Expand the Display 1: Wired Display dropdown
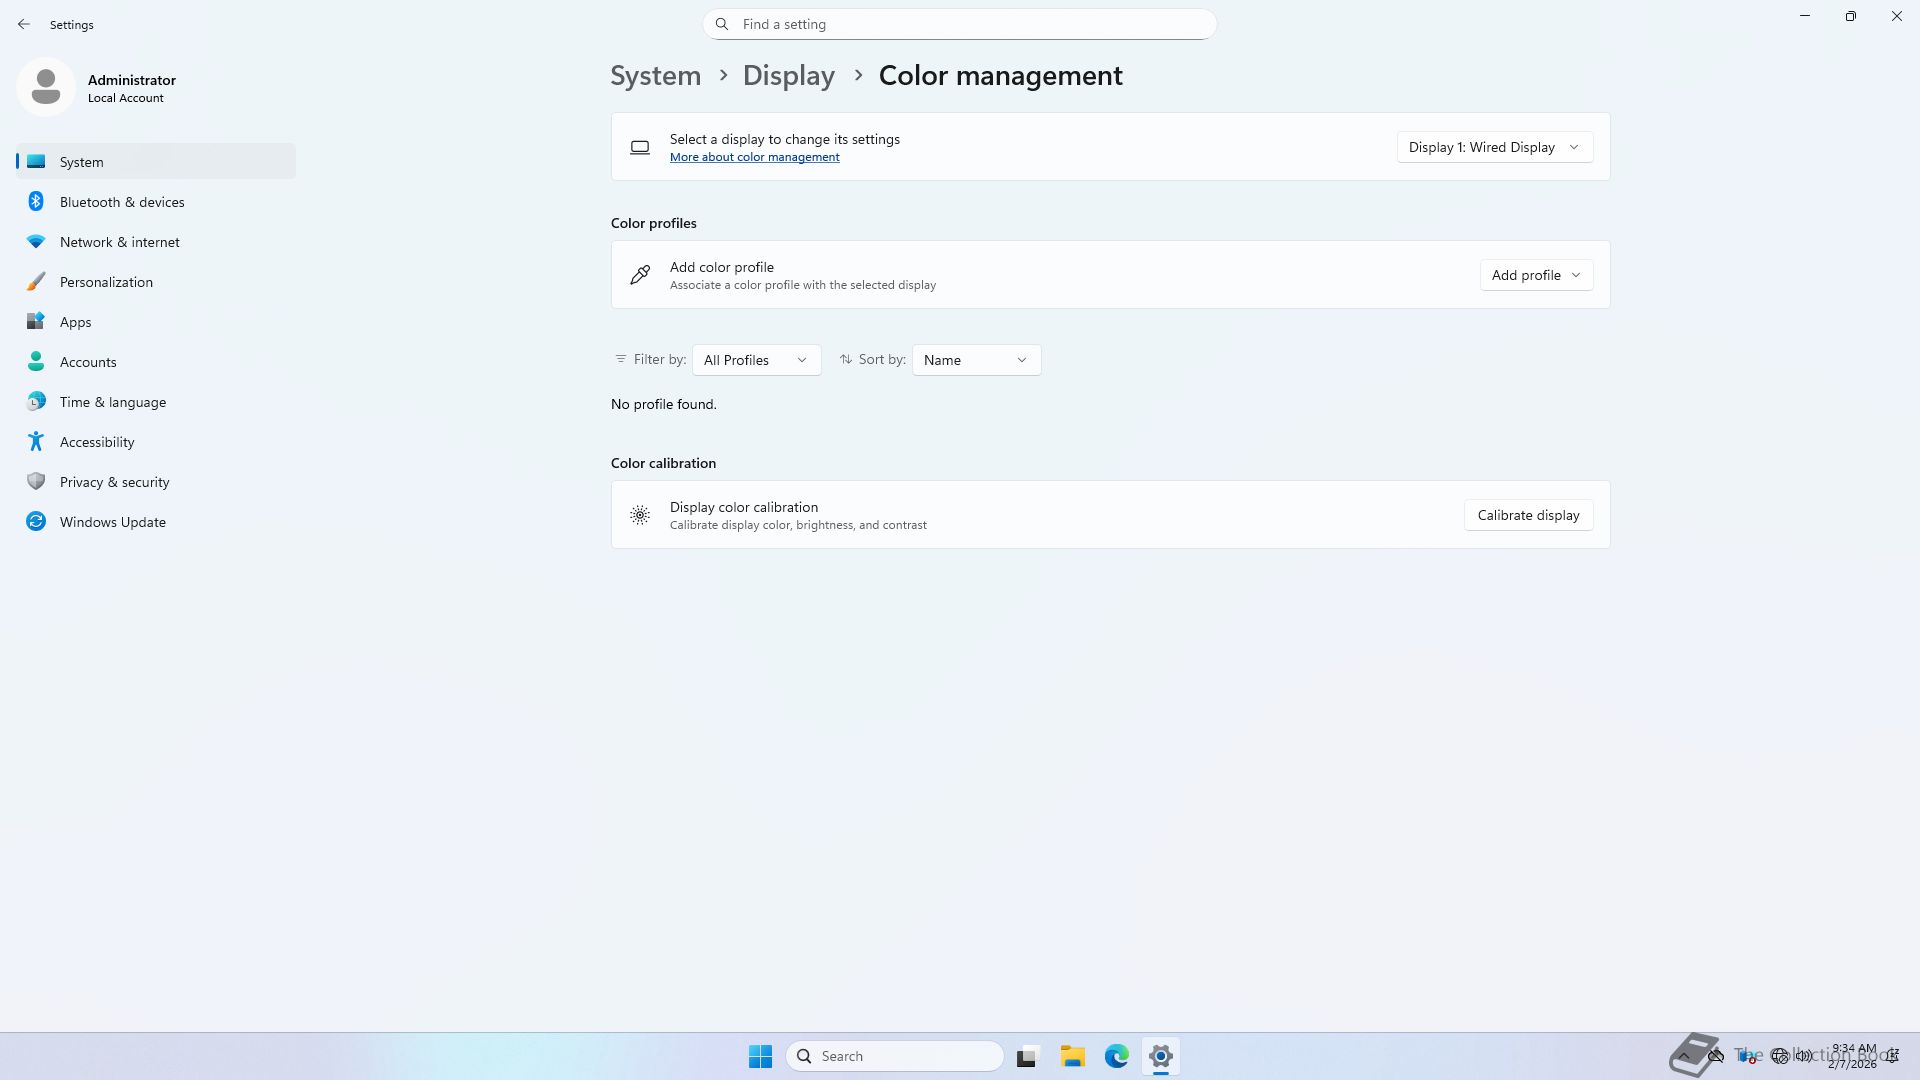Viewport: 1920px width, 1080px height. [x=1494, y=147]
